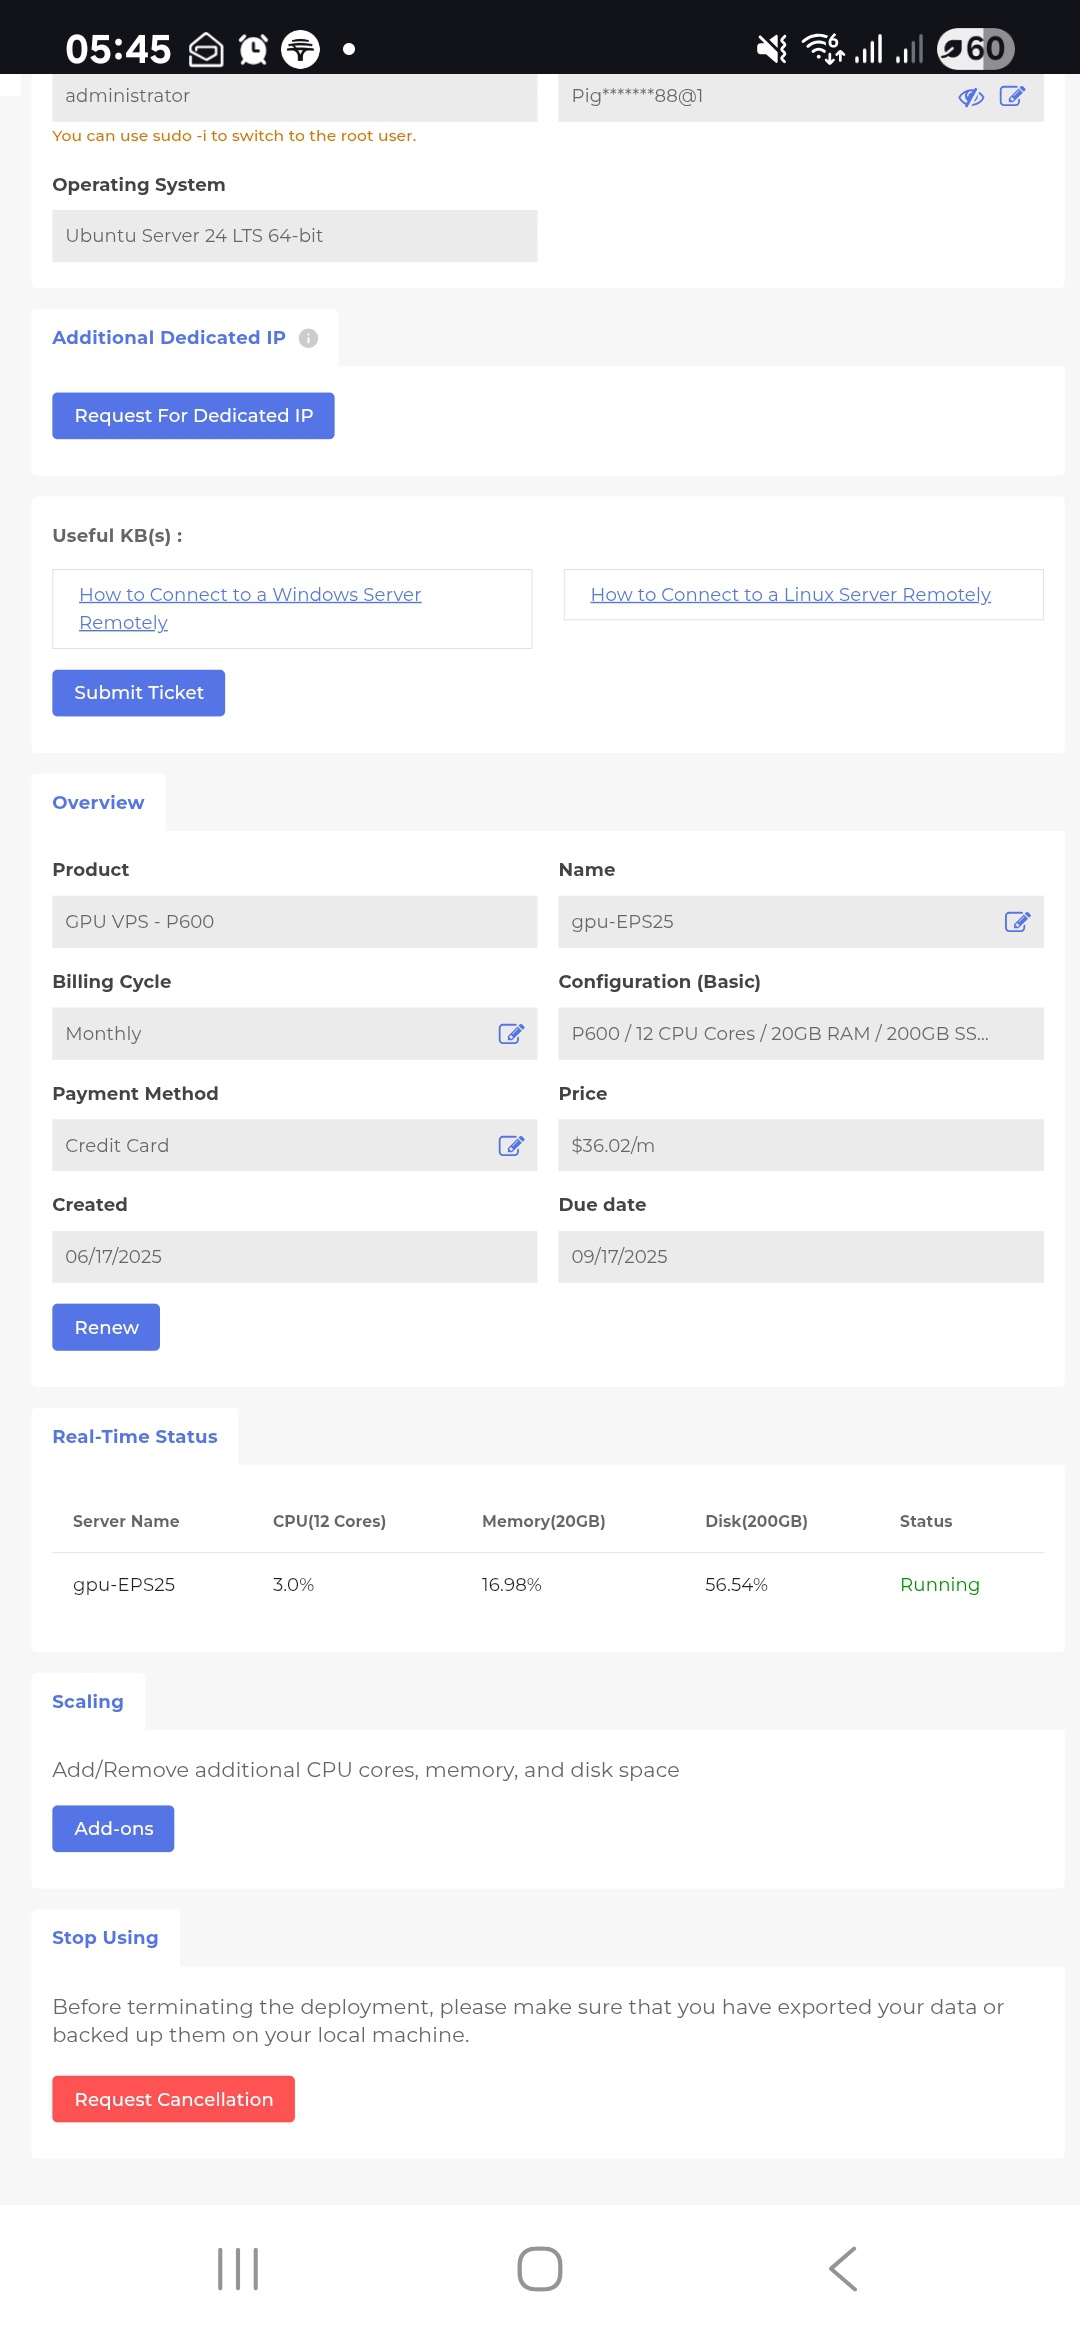Screen dimensions: 1080x2340
Task: Select the Real-Time Status tab
Action: coord(135,1437)
